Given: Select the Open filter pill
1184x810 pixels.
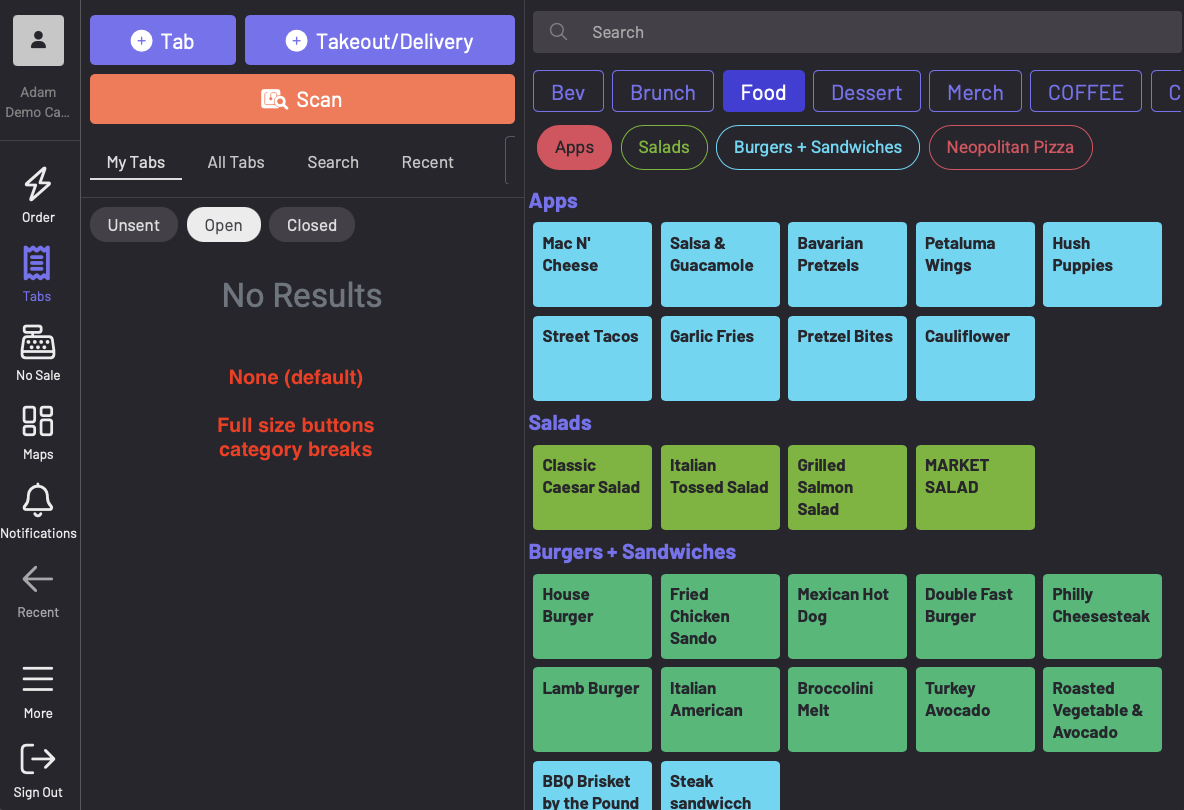Looking at the screenshot, I should (223, 225).
